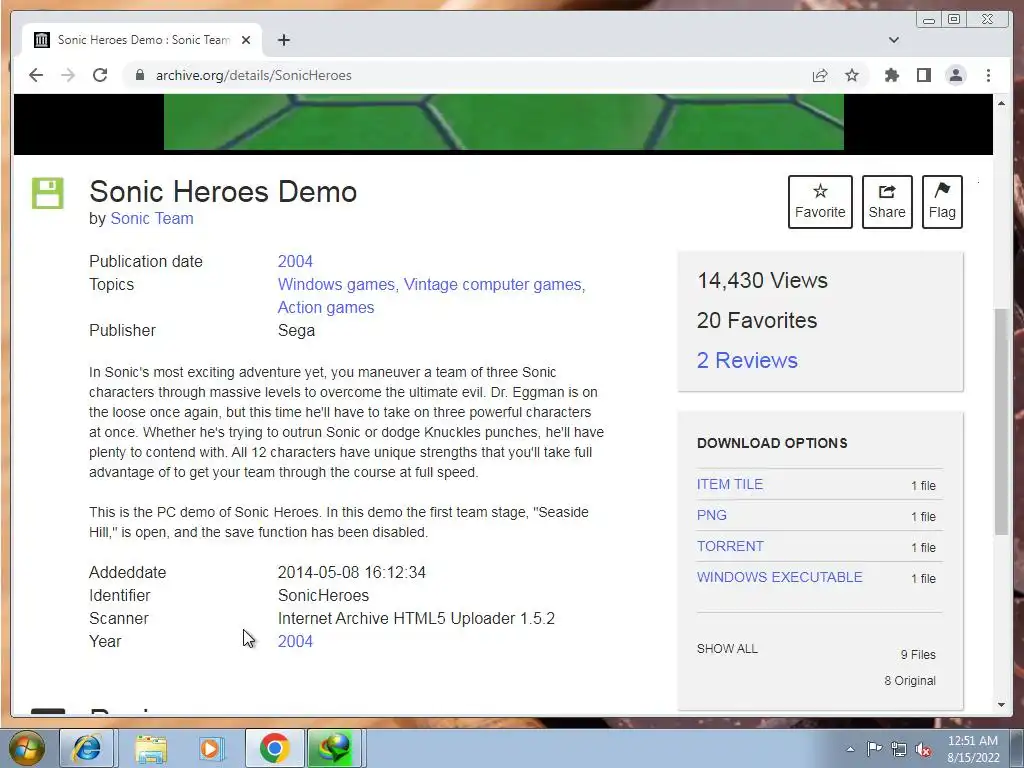Click the 2014-05-08 16:12:34 added date
Screen dimensions: 1024x768
(x=351, y=573)
